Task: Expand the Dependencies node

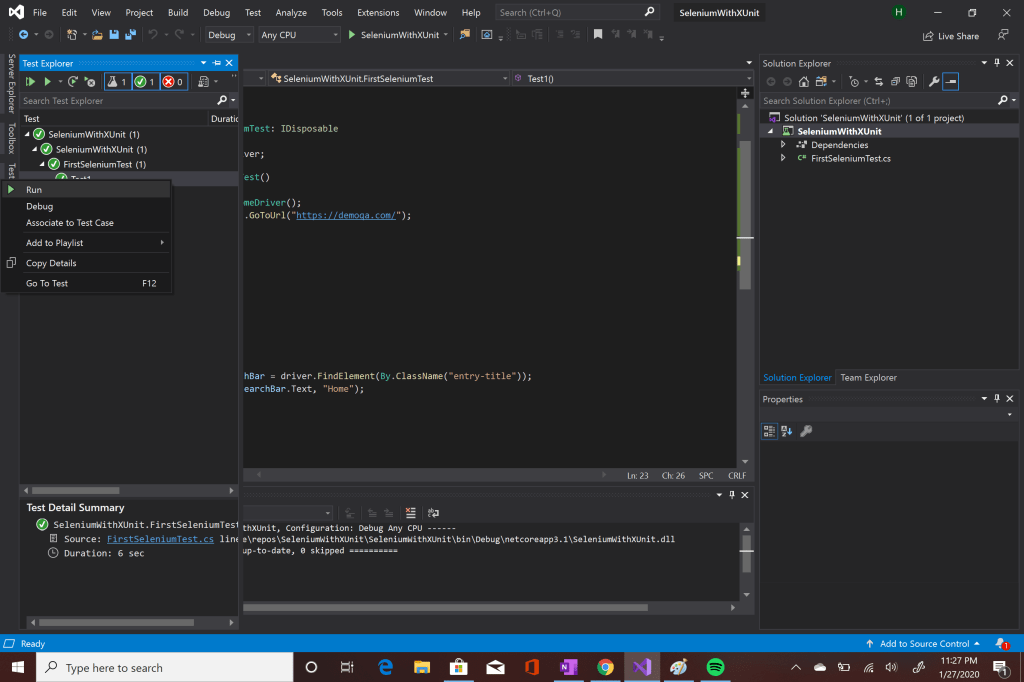Action: pos(784,145)
